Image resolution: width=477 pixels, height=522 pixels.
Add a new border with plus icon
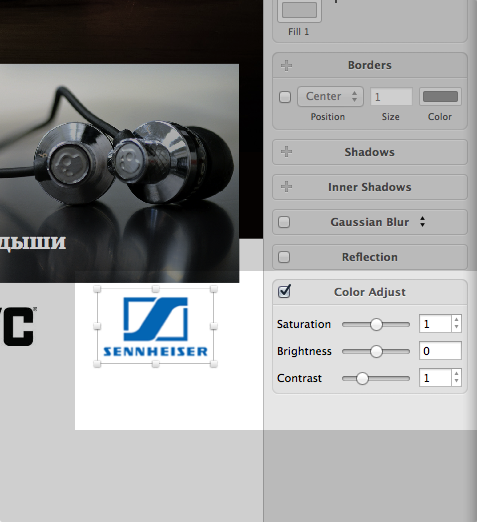(286, 65)
